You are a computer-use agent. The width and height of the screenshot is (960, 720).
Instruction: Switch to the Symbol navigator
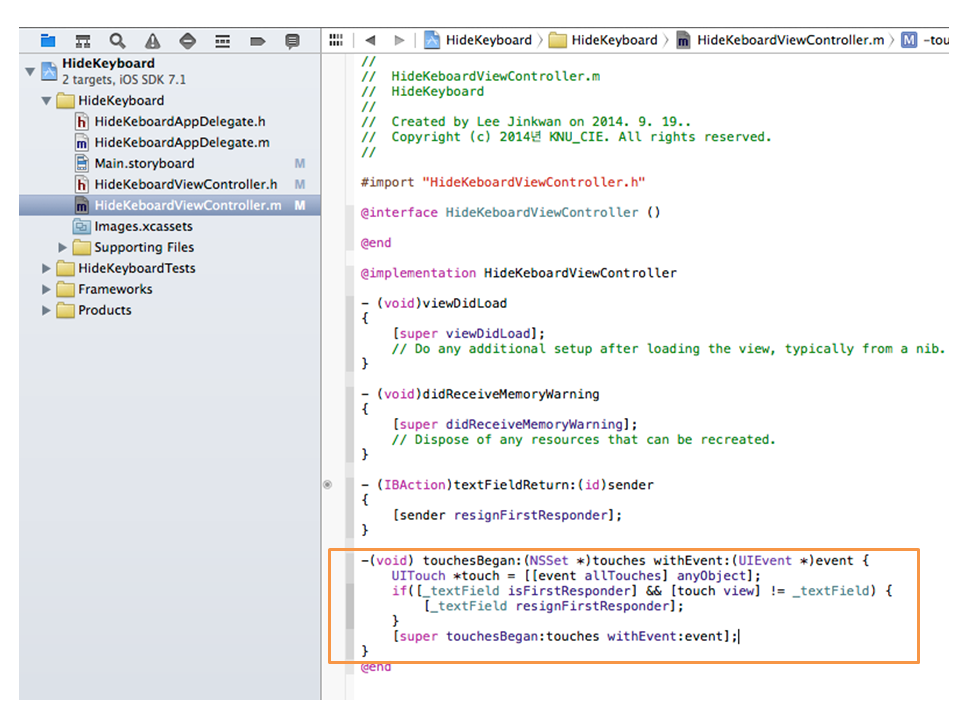[83, 41]
